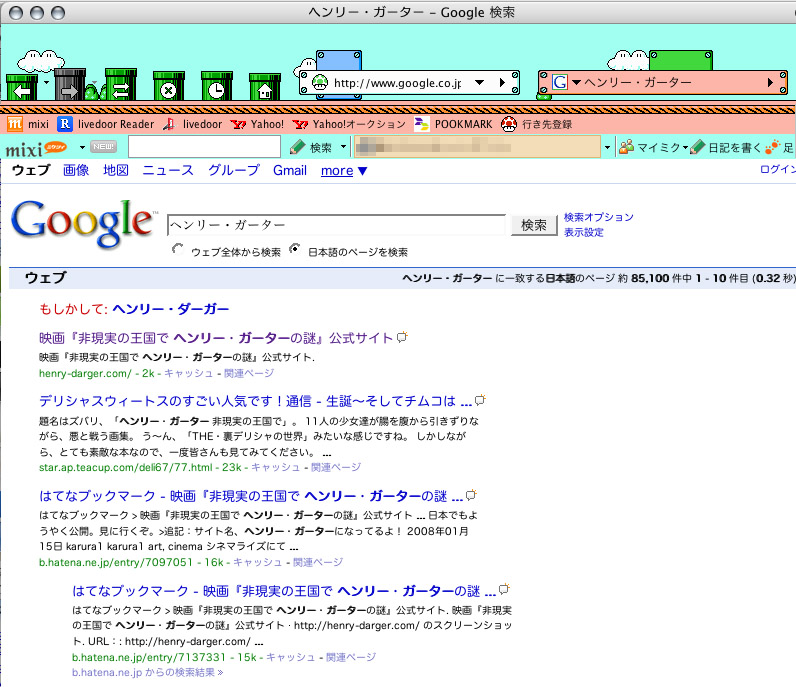Click the マイミク friends icon

pos(626,147)
